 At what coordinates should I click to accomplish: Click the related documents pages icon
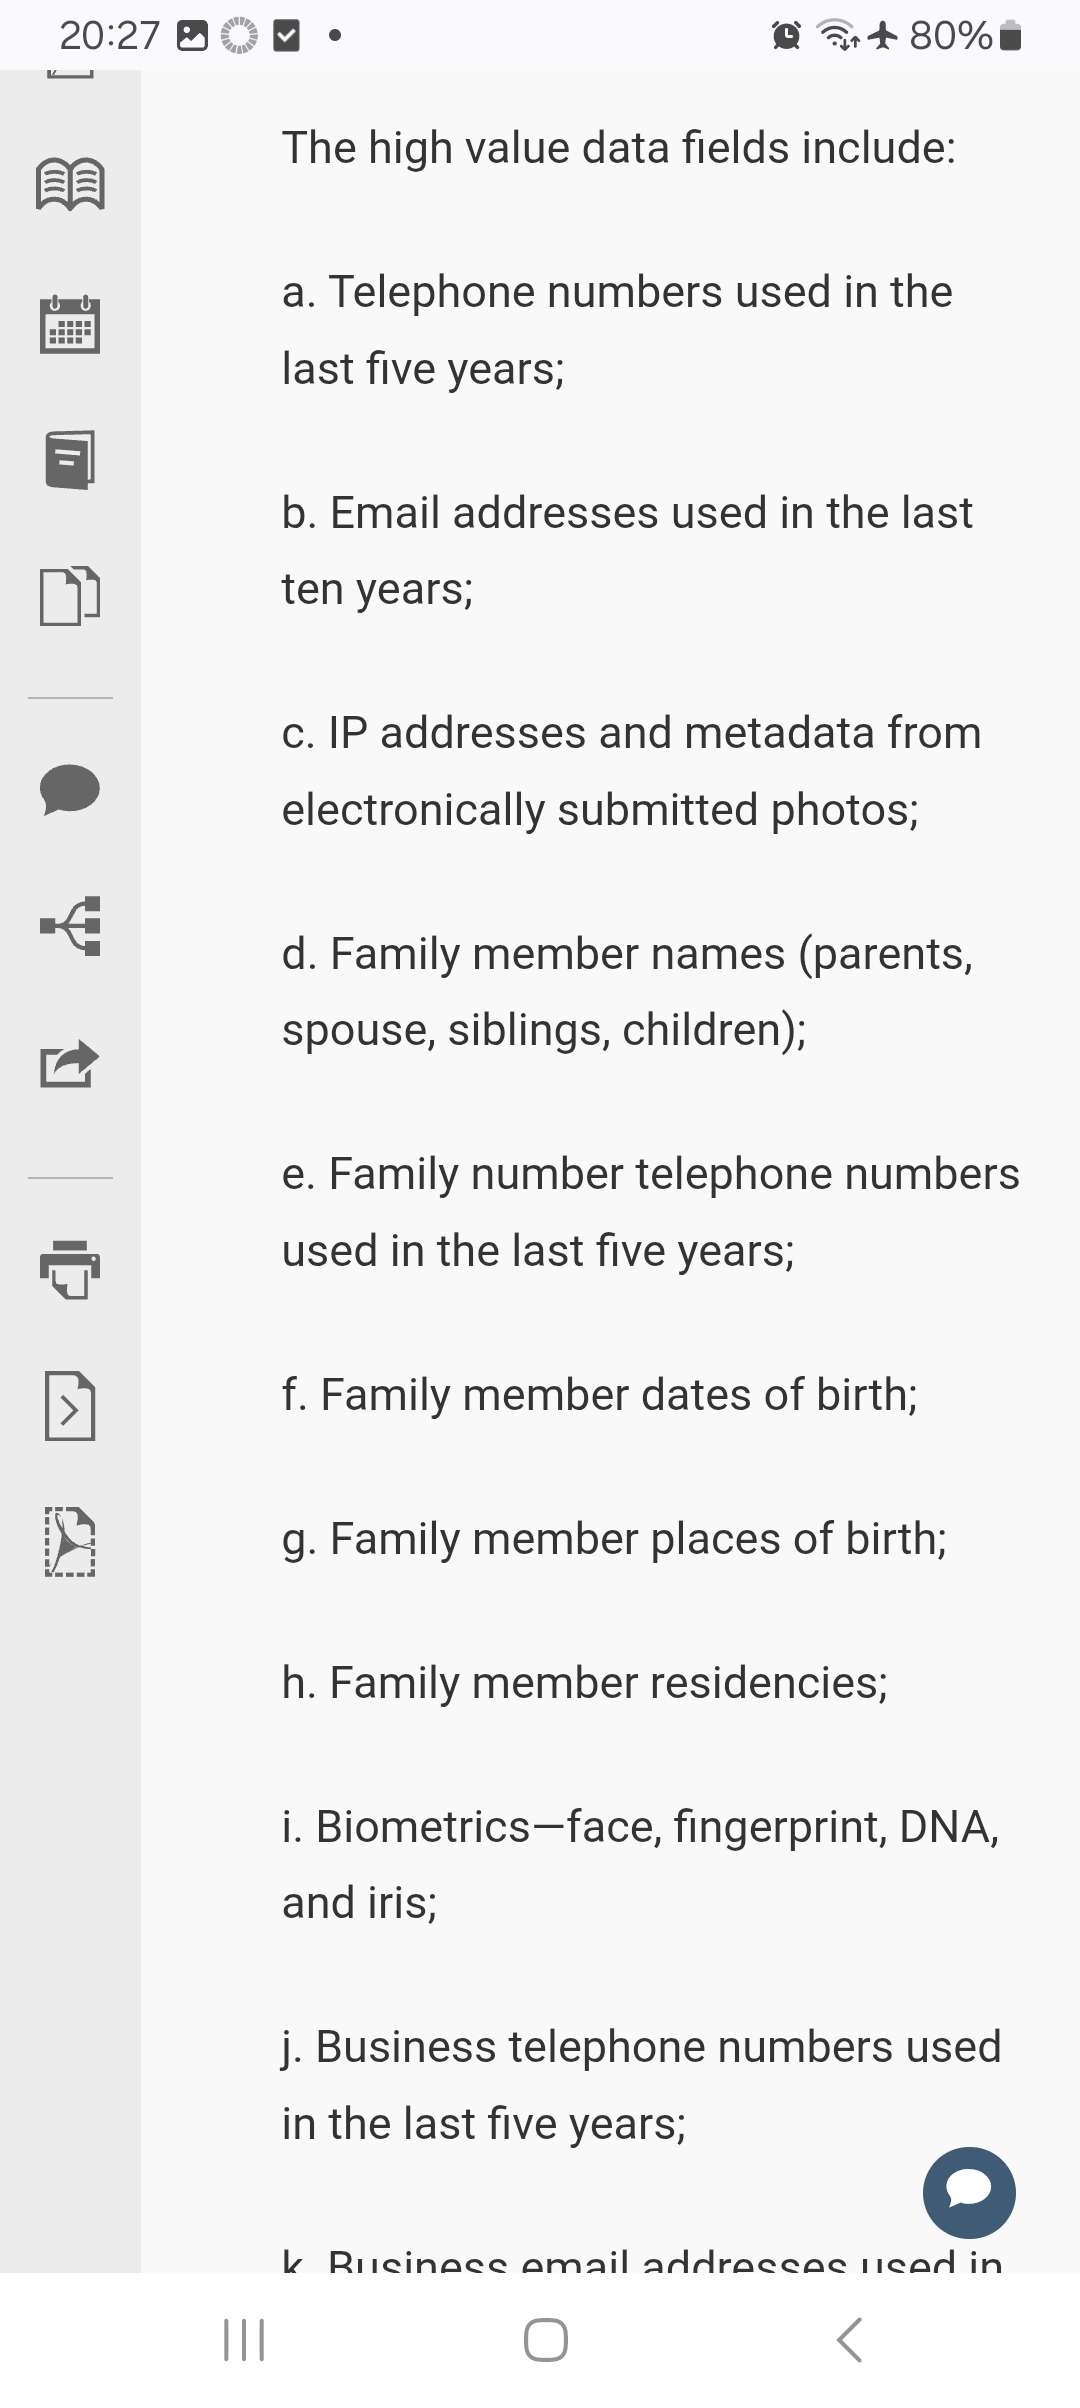pyautogui.click(x=70, y=596)
